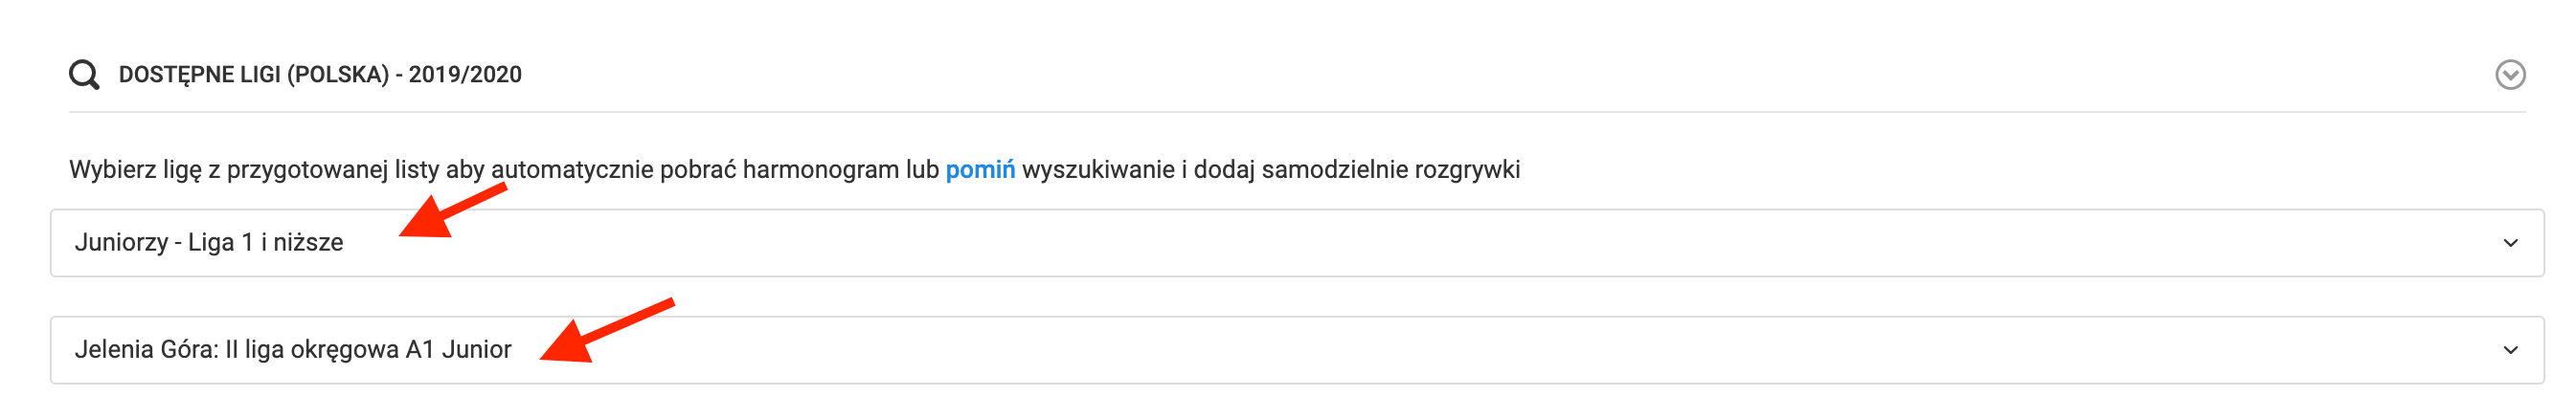
Task: Click the red arrow pointing at Jelenia Góra
Action: tap(604, 330)
